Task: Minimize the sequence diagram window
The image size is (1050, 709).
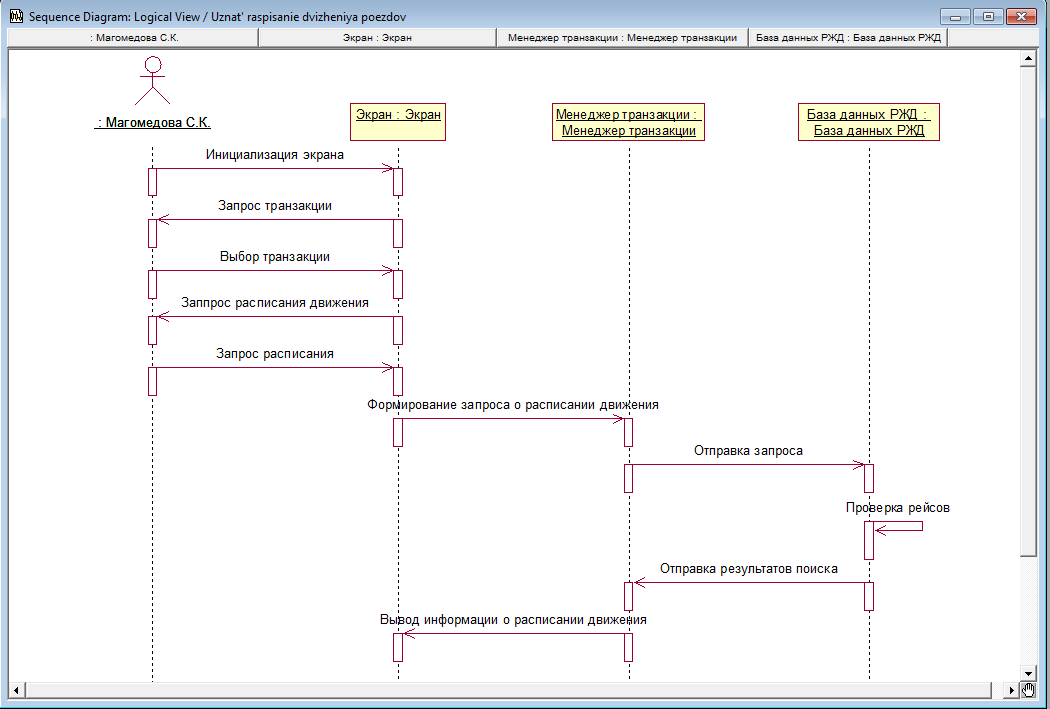Action: (955, 17)
